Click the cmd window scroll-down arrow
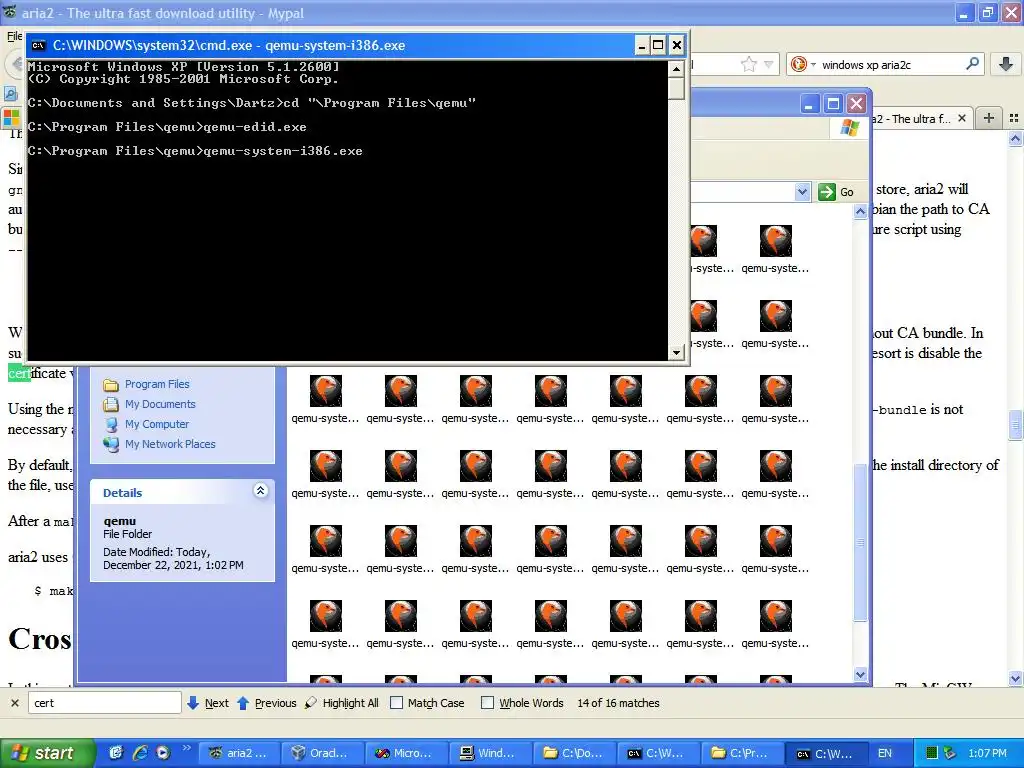This screenshot has width=1024, height=768. tap(677, 353)
